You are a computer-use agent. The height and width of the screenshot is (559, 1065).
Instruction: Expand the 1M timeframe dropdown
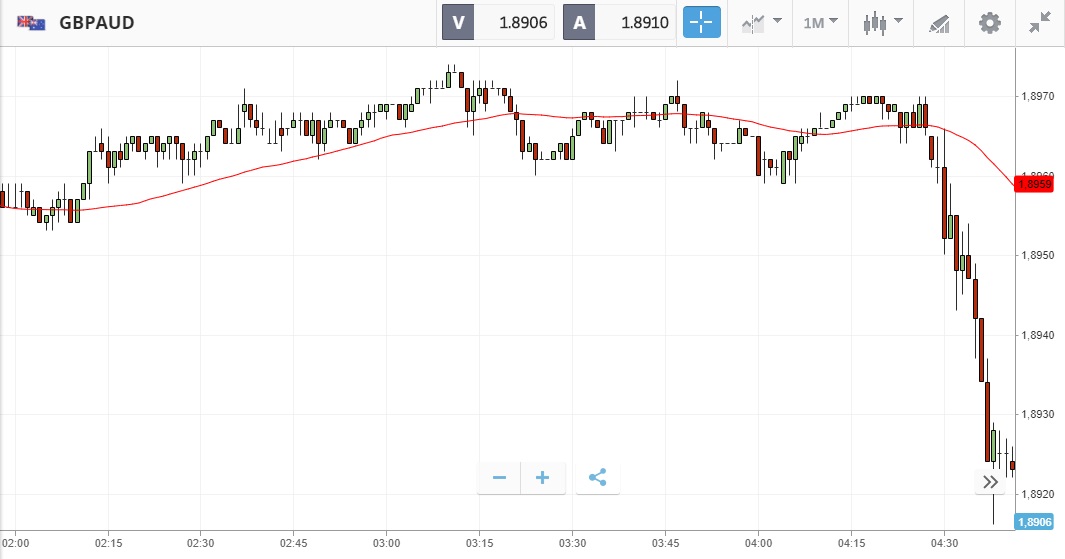[x=820, y=22]
